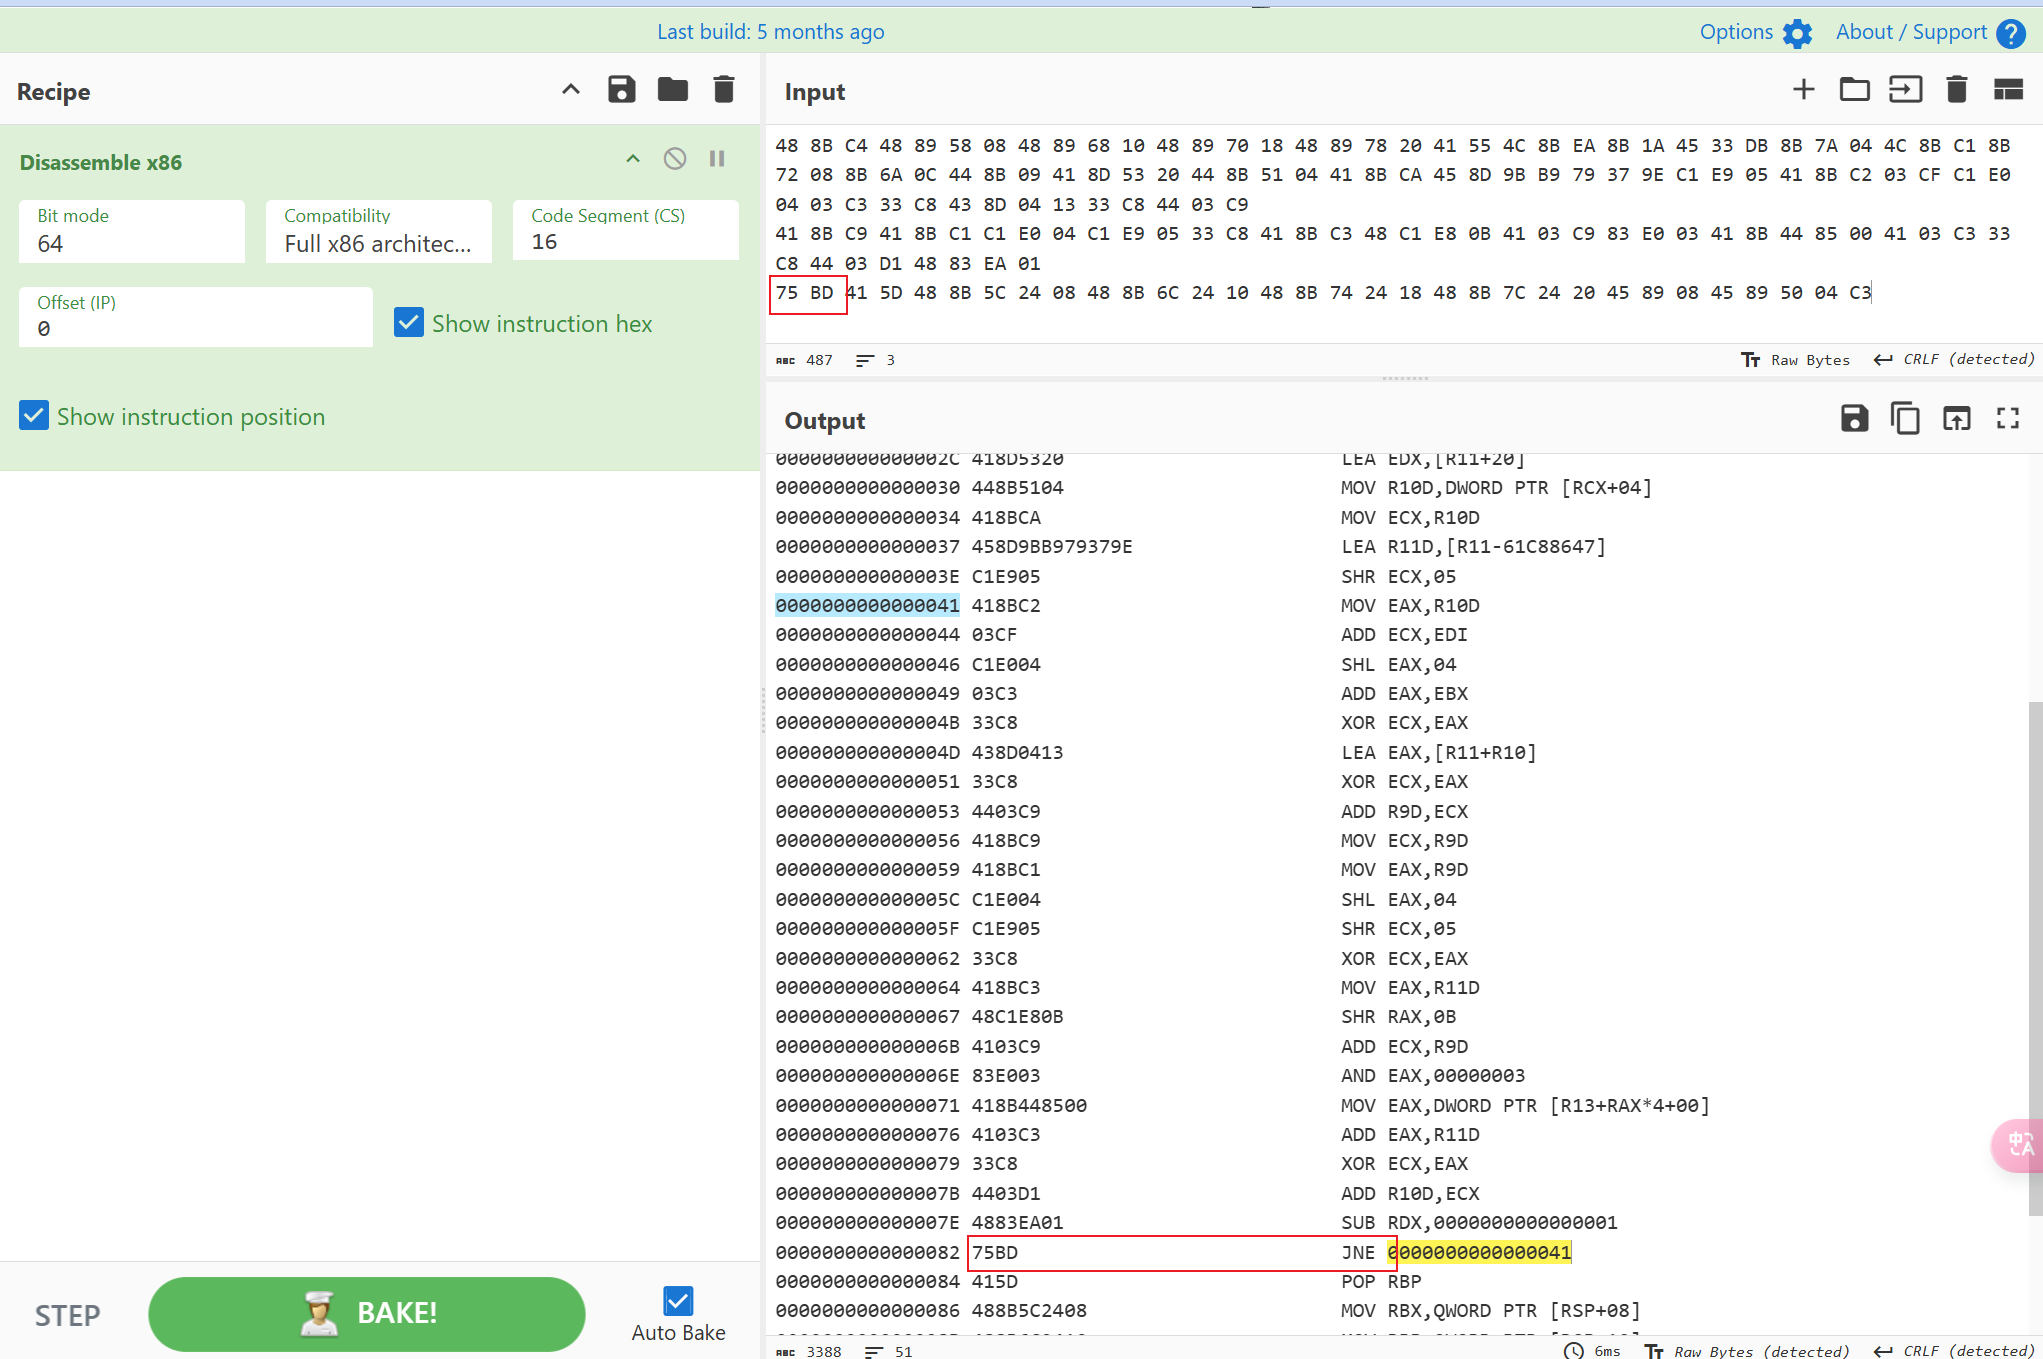The image size is (2043, 1359).
Task: Open a folder as input
Action: (x=1854, y=90)
